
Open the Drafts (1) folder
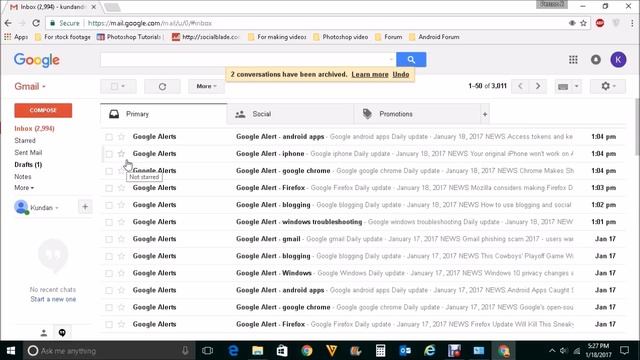(28, 164)
